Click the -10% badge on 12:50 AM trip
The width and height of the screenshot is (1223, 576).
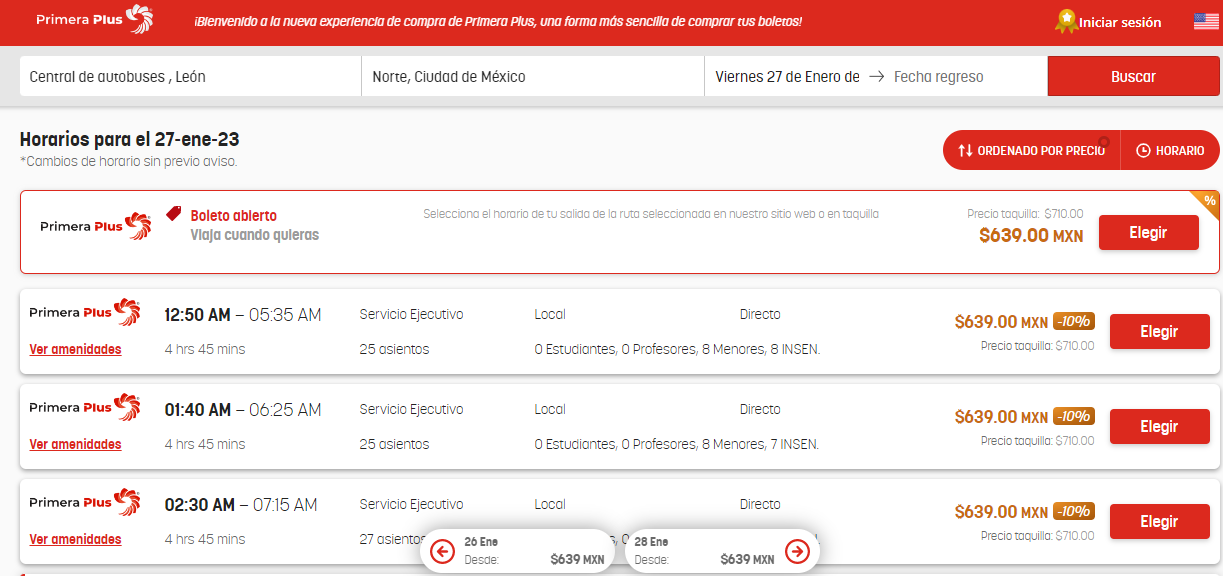(x=1074, y=321)
